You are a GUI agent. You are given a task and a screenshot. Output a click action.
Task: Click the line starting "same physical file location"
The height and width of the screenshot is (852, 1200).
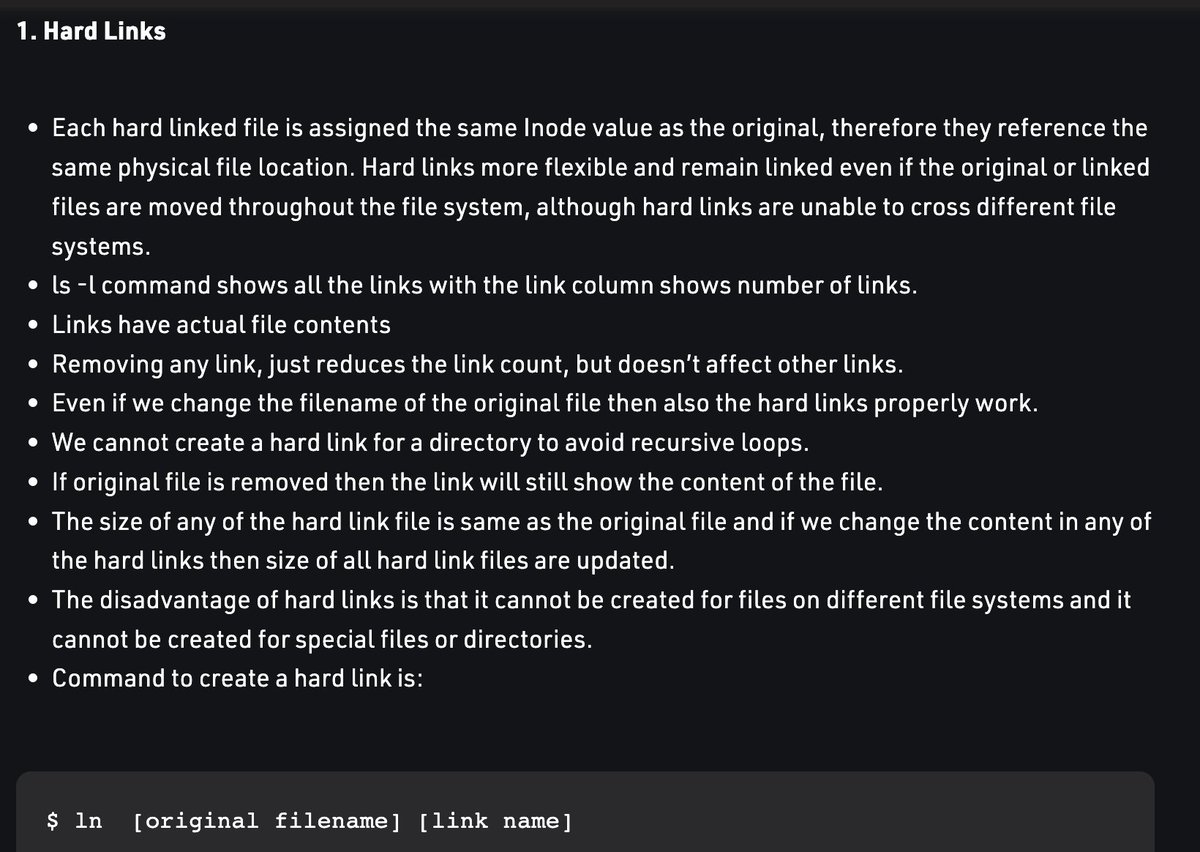600,168
